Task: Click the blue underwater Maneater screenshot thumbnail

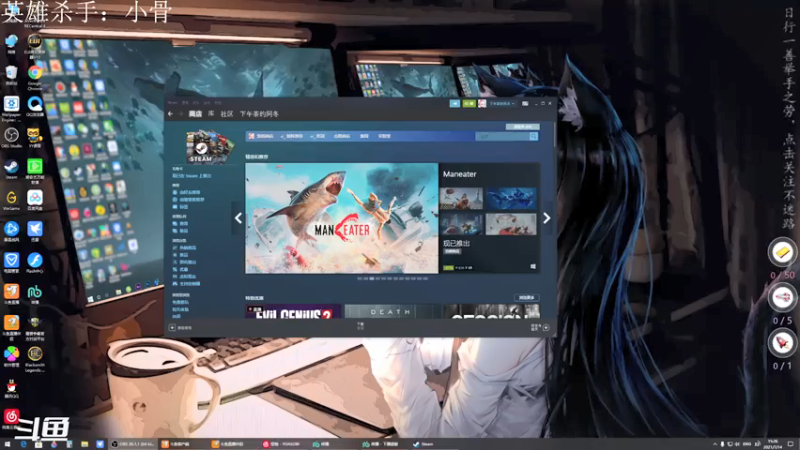Action: pos(511,198)
